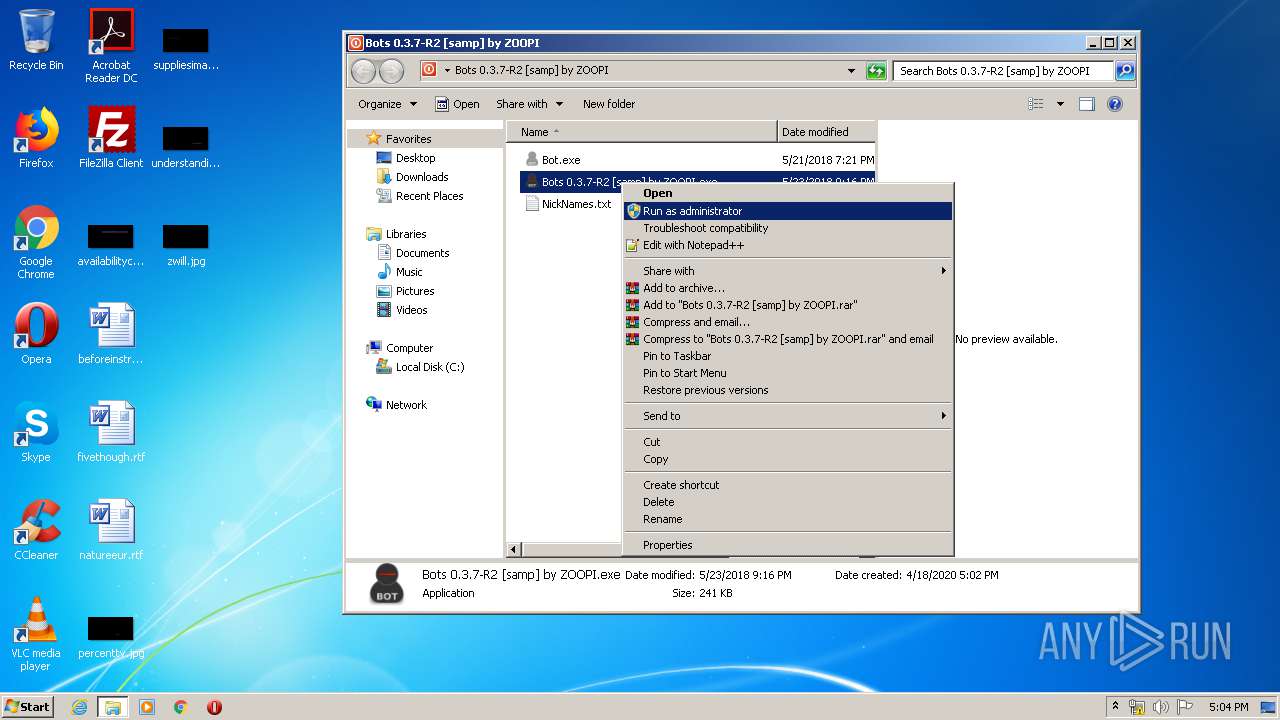Choose Add to archive... option
1280x720 pixels.
(x=787, y=288)
